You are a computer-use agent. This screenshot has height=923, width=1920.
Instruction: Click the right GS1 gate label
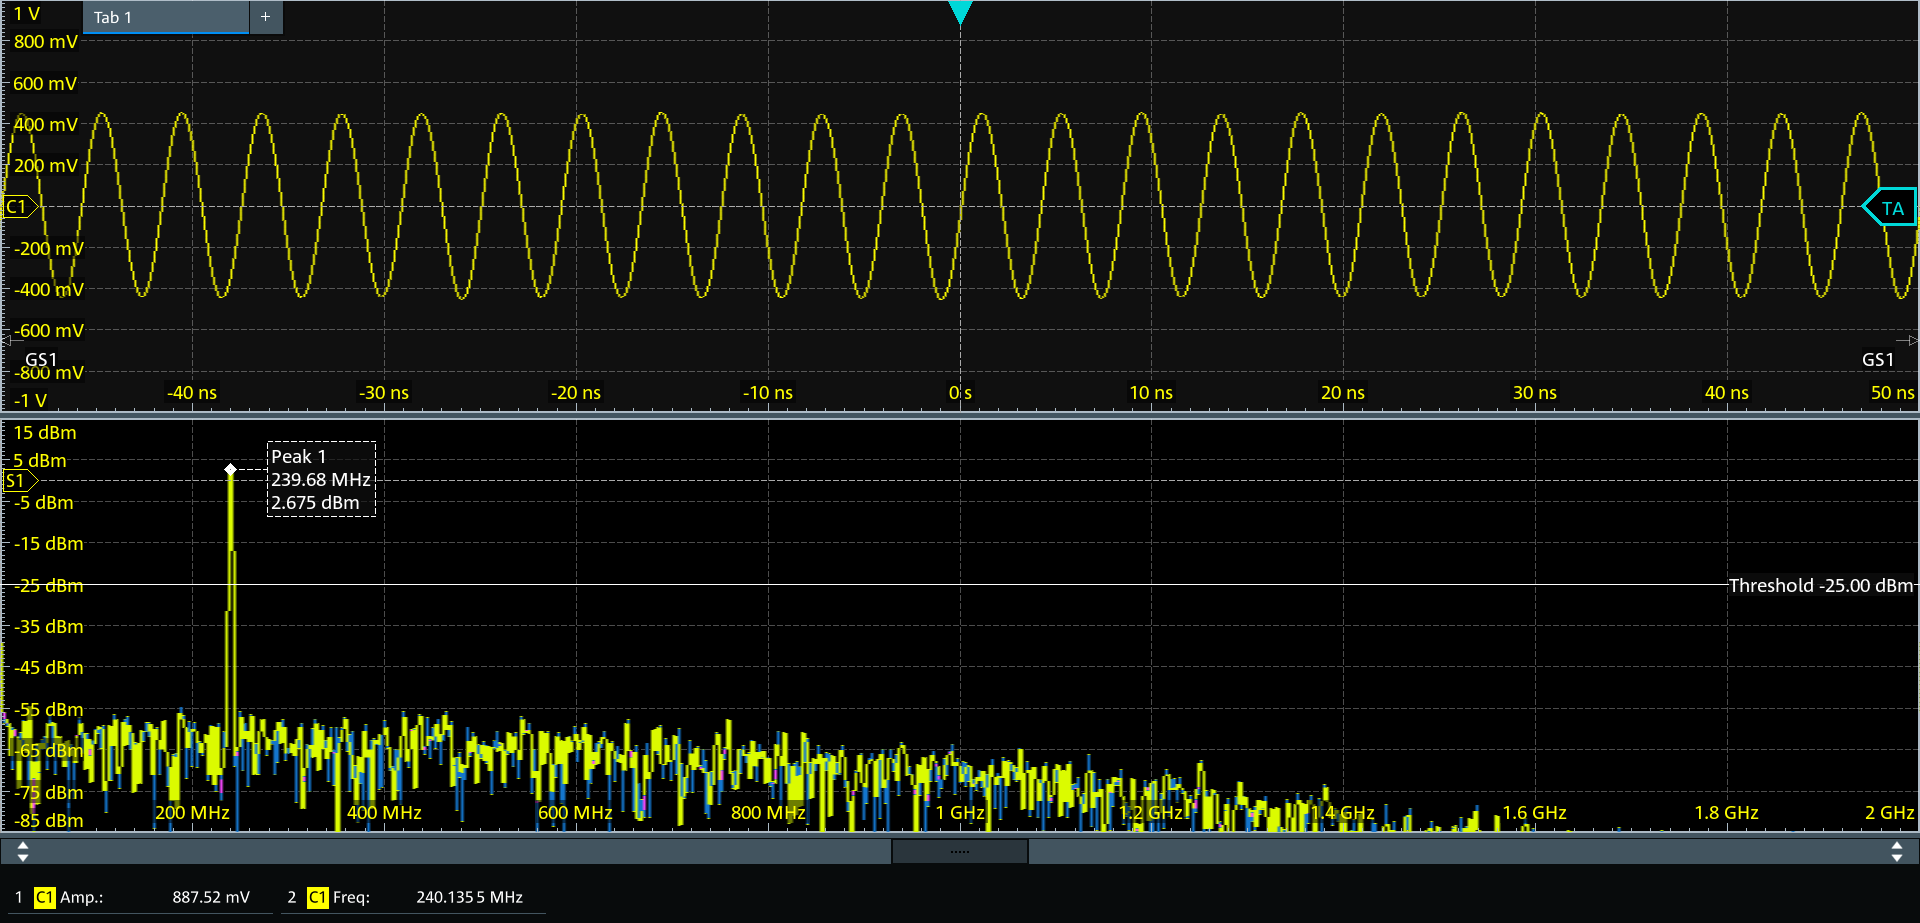coord(1878,360)
